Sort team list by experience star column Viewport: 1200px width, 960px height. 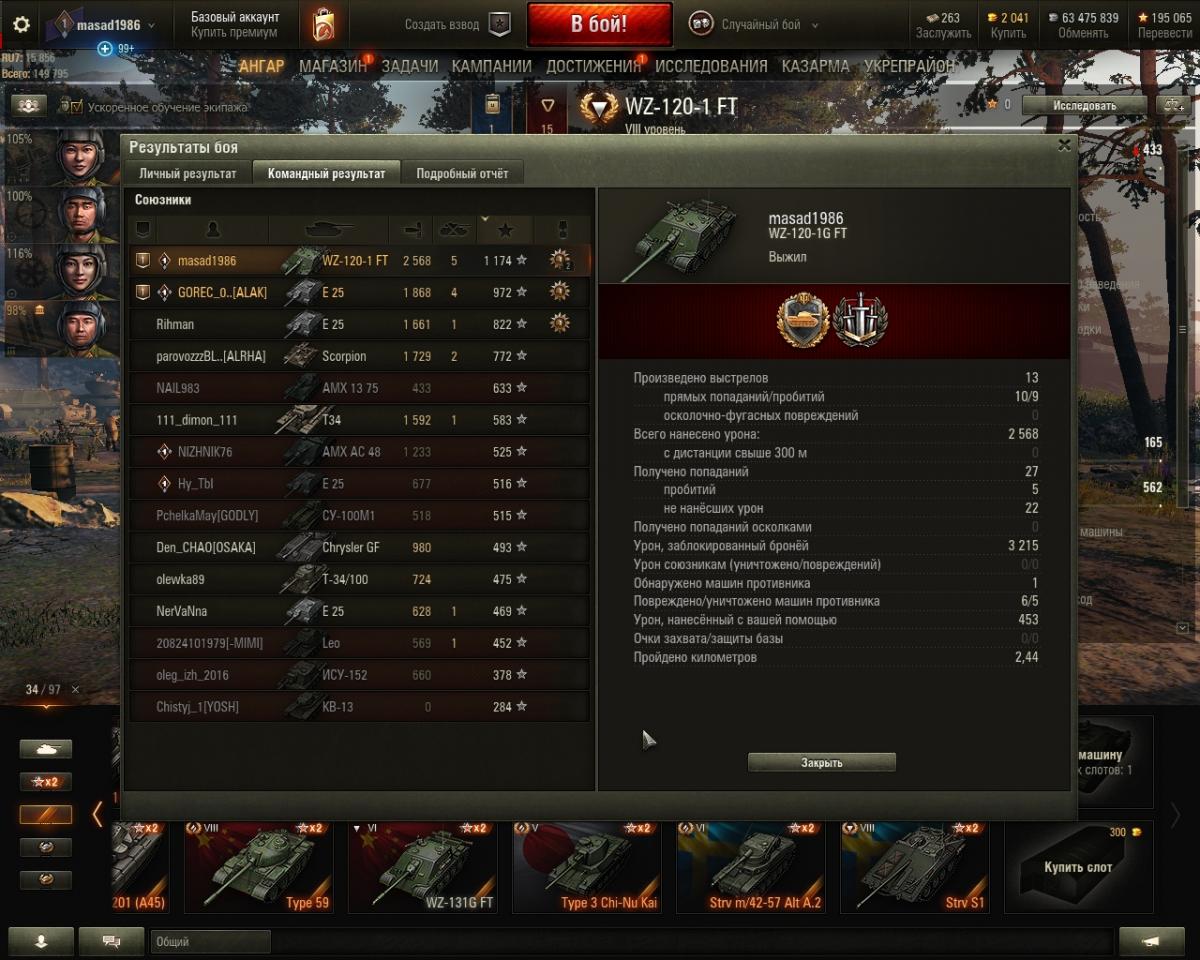click(x=505, y=230)
